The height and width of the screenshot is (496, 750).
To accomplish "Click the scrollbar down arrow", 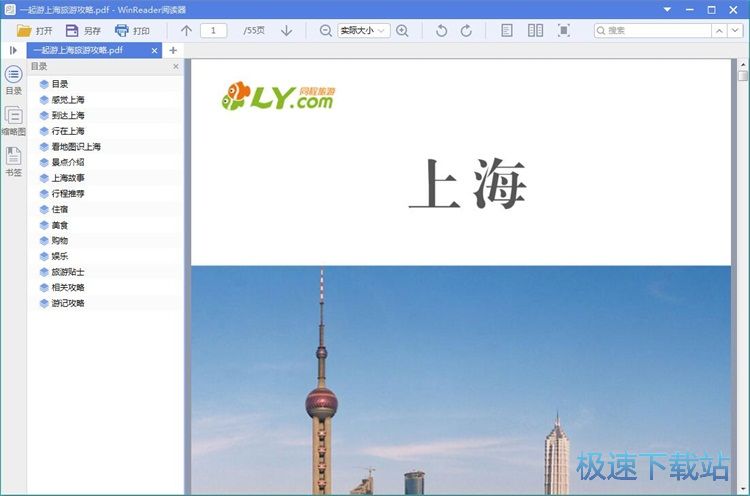I will tap(743, 489).
